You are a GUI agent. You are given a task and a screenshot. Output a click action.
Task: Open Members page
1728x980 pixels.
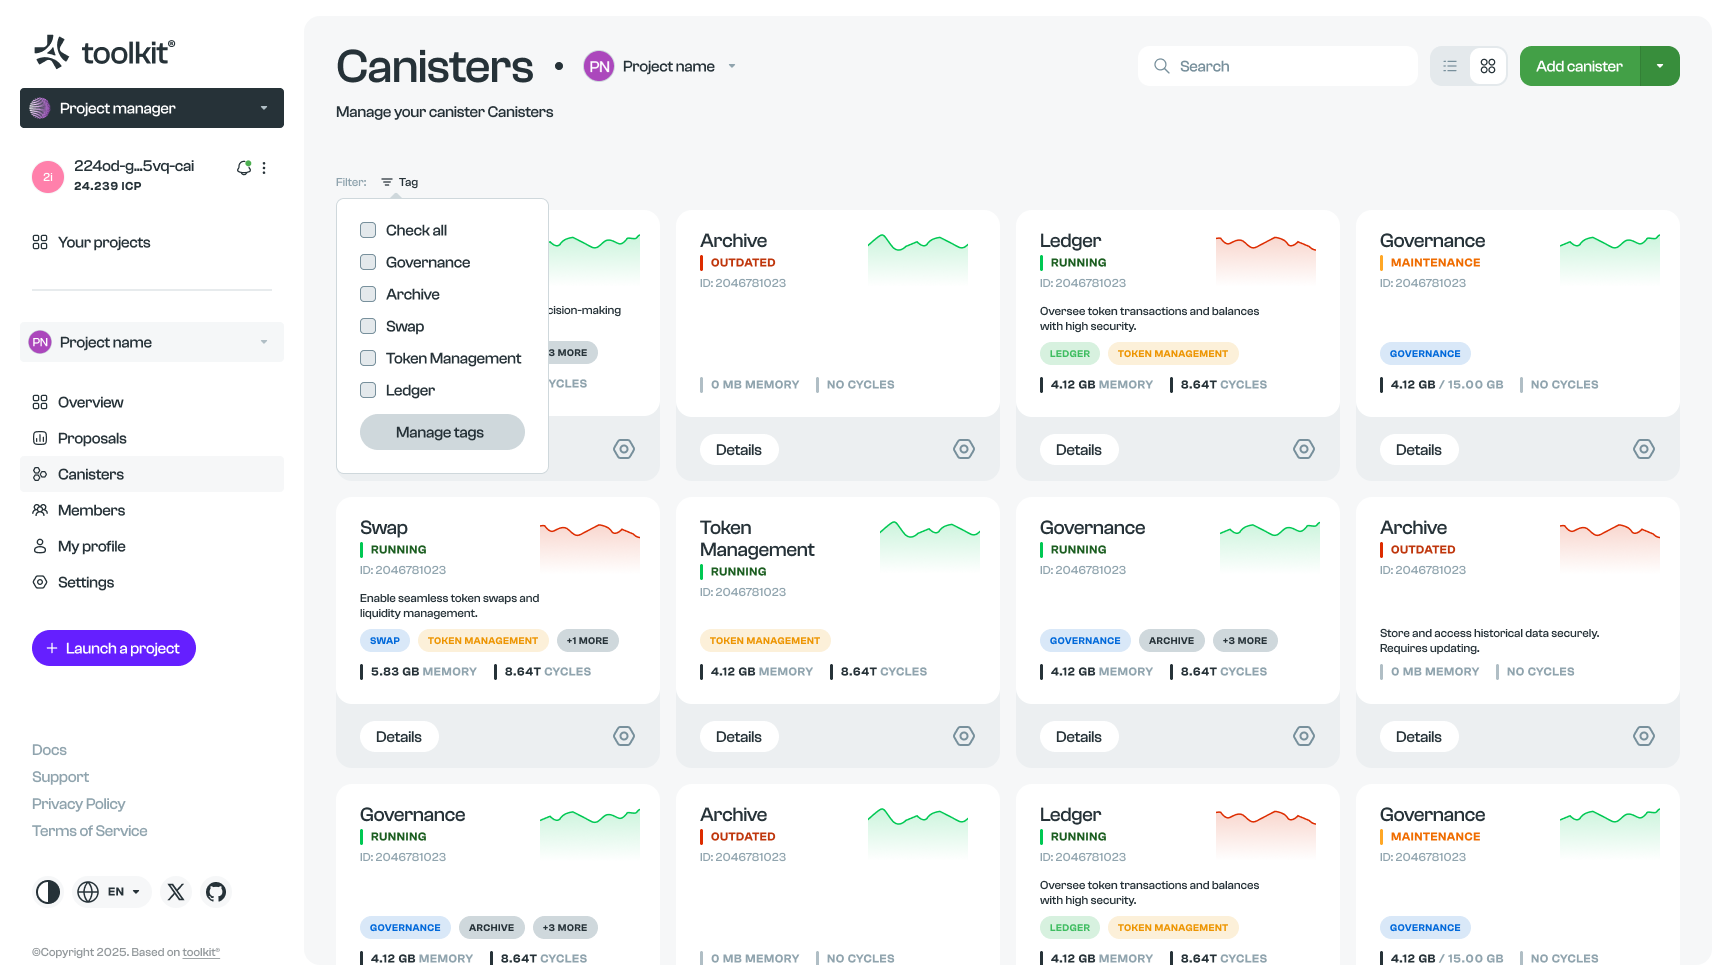[x=152, y=510]
